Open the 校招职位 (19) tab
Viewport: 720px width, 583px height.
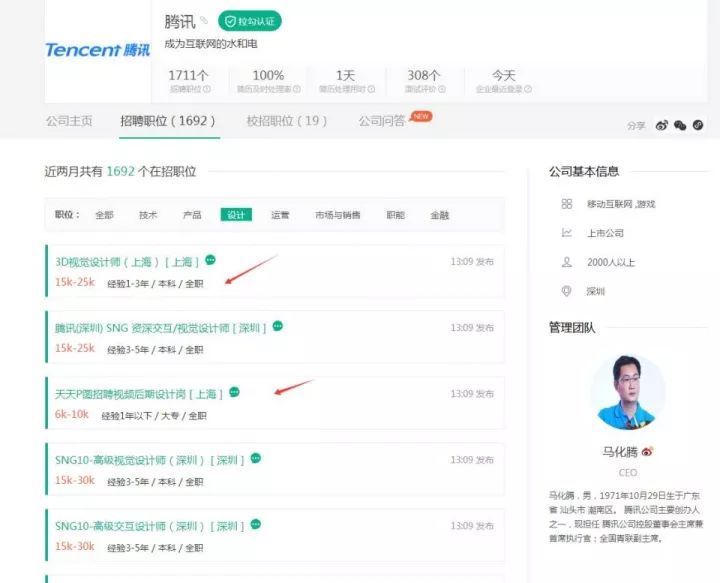[x=287, y=121]
